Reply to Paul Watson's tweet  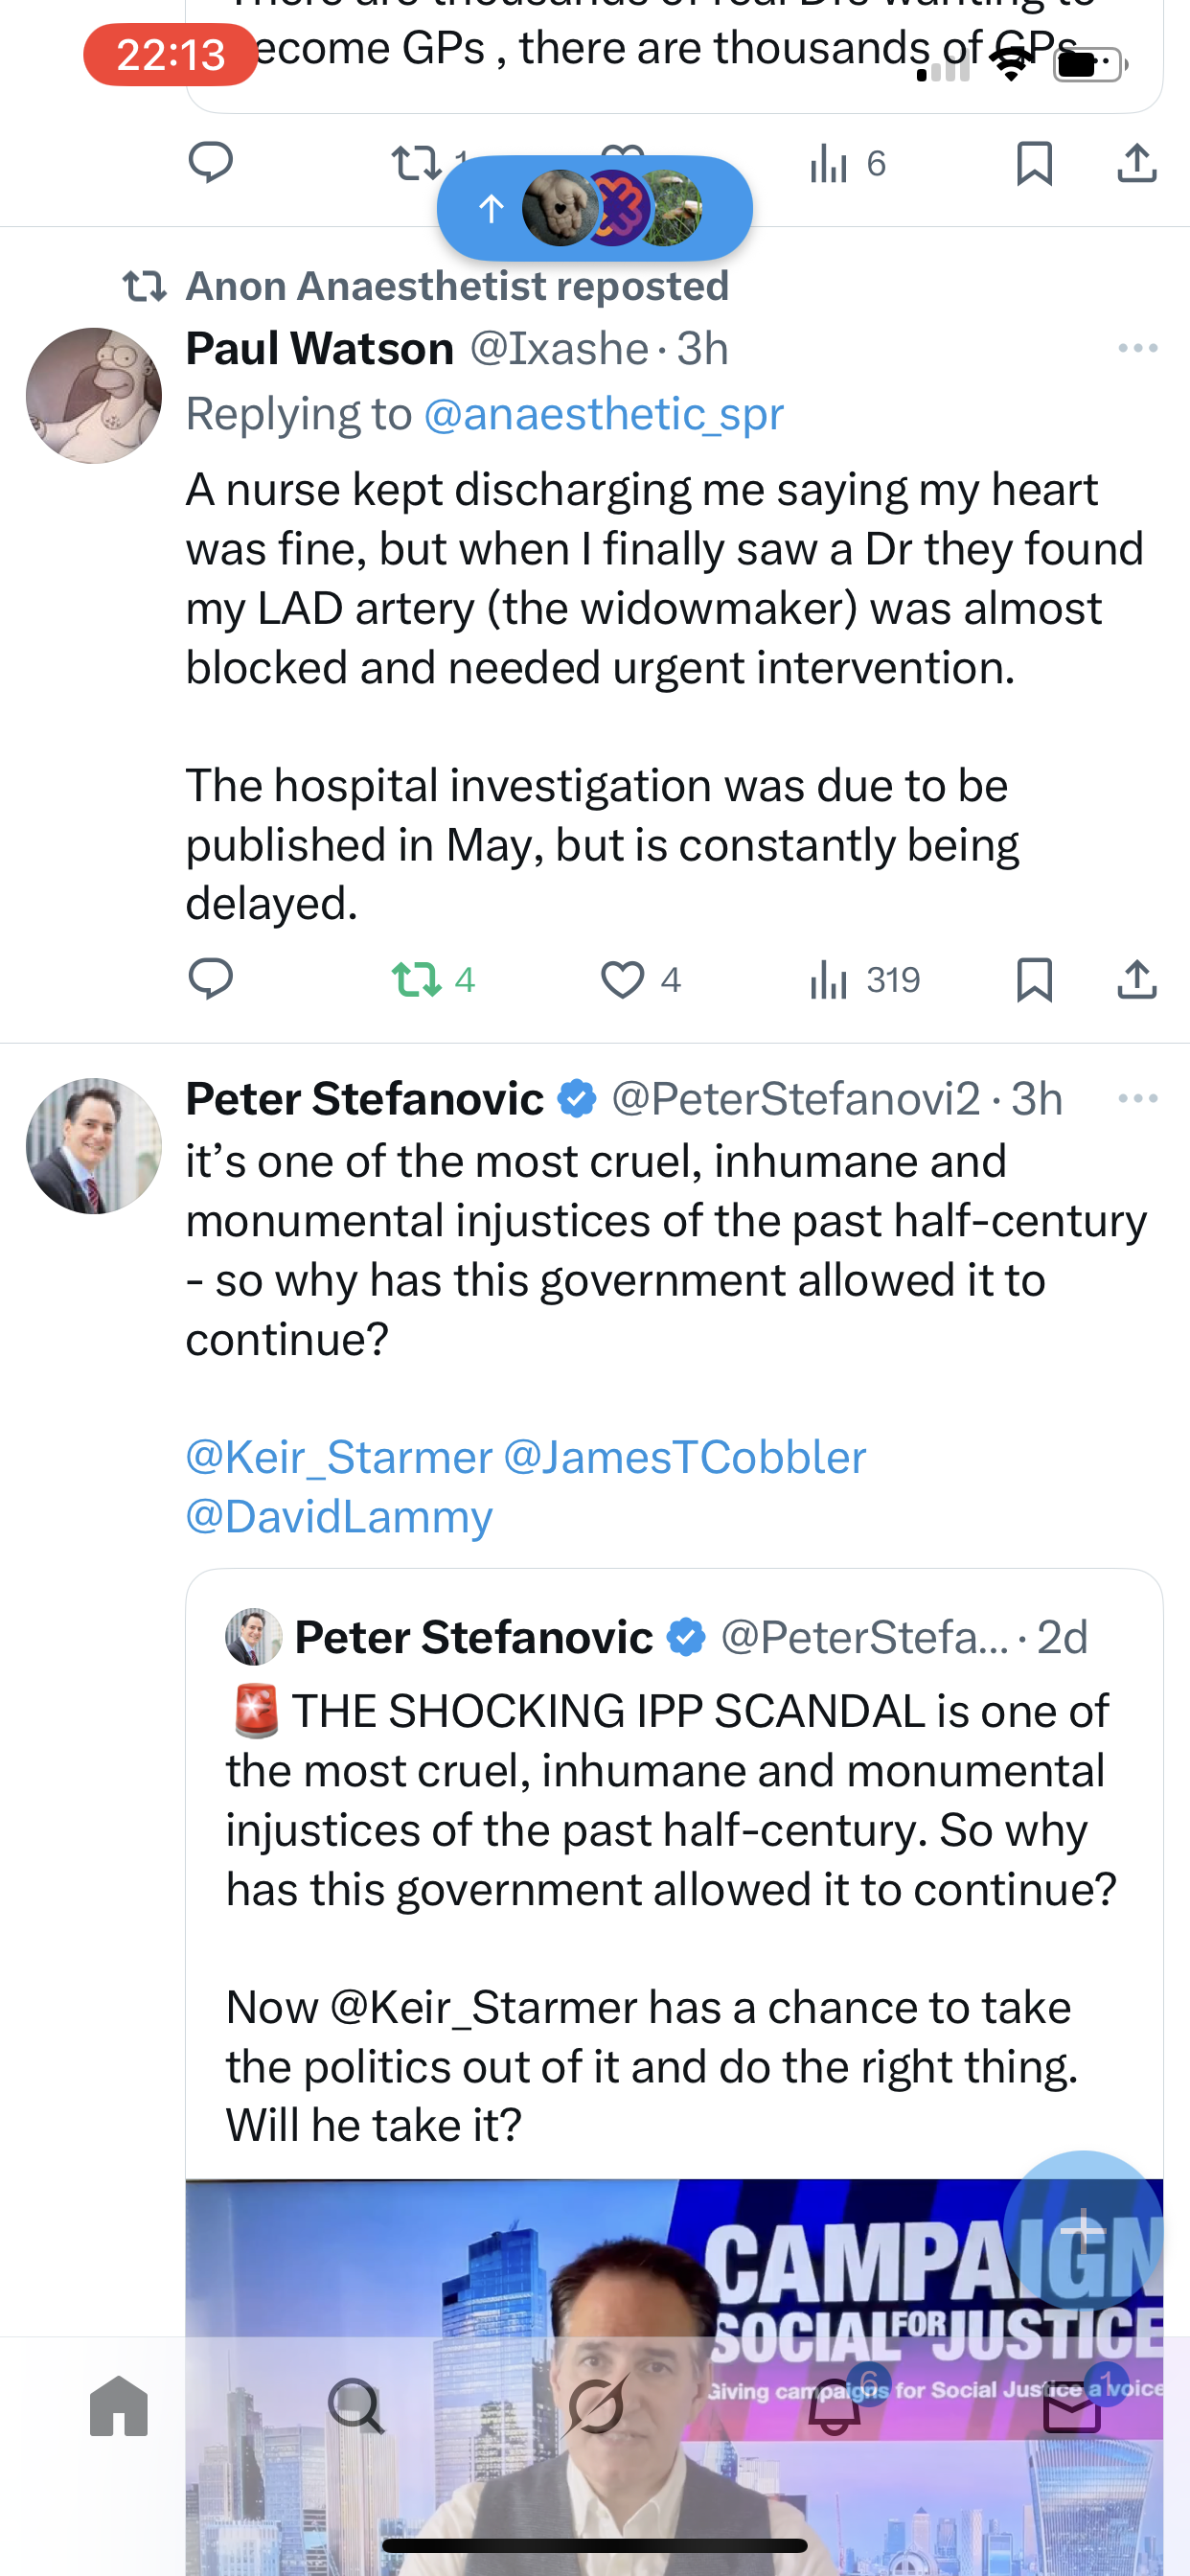pos(210,979)
